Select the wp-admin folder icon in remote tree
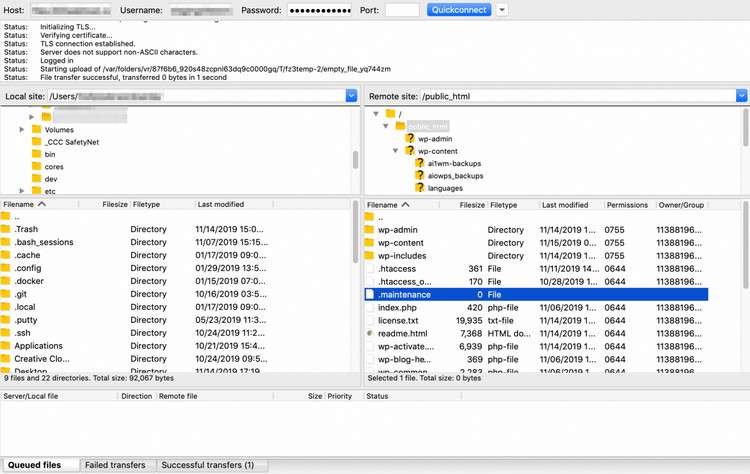 pyautogui.click(x=410, y=139)
